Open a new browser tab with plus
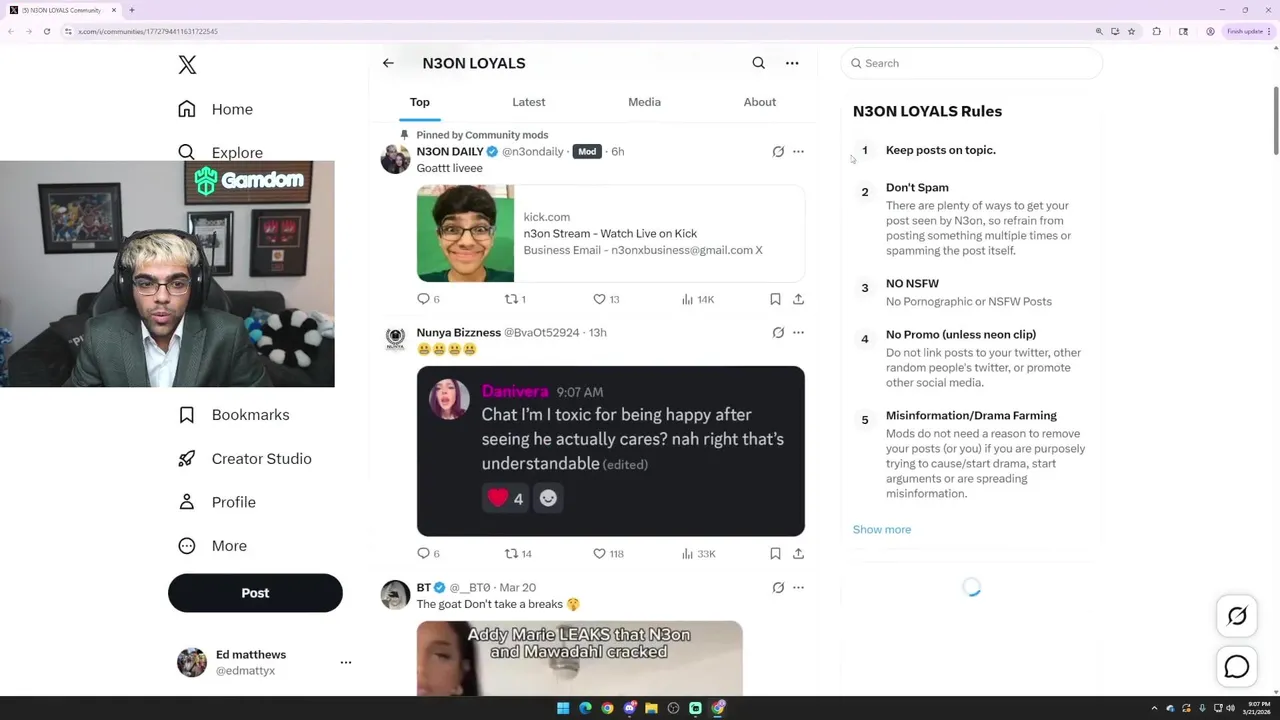Image resolution: width=1280 pixels, height=720 pixels. coord(131,10)
